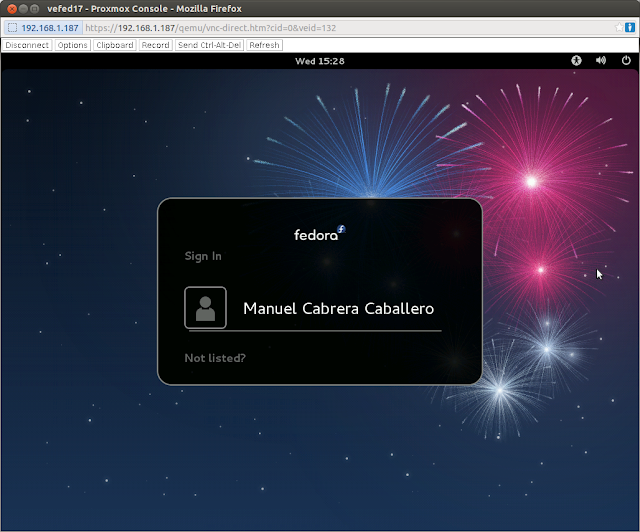Click the blue info icon in address bar

(x=630, y=27)
